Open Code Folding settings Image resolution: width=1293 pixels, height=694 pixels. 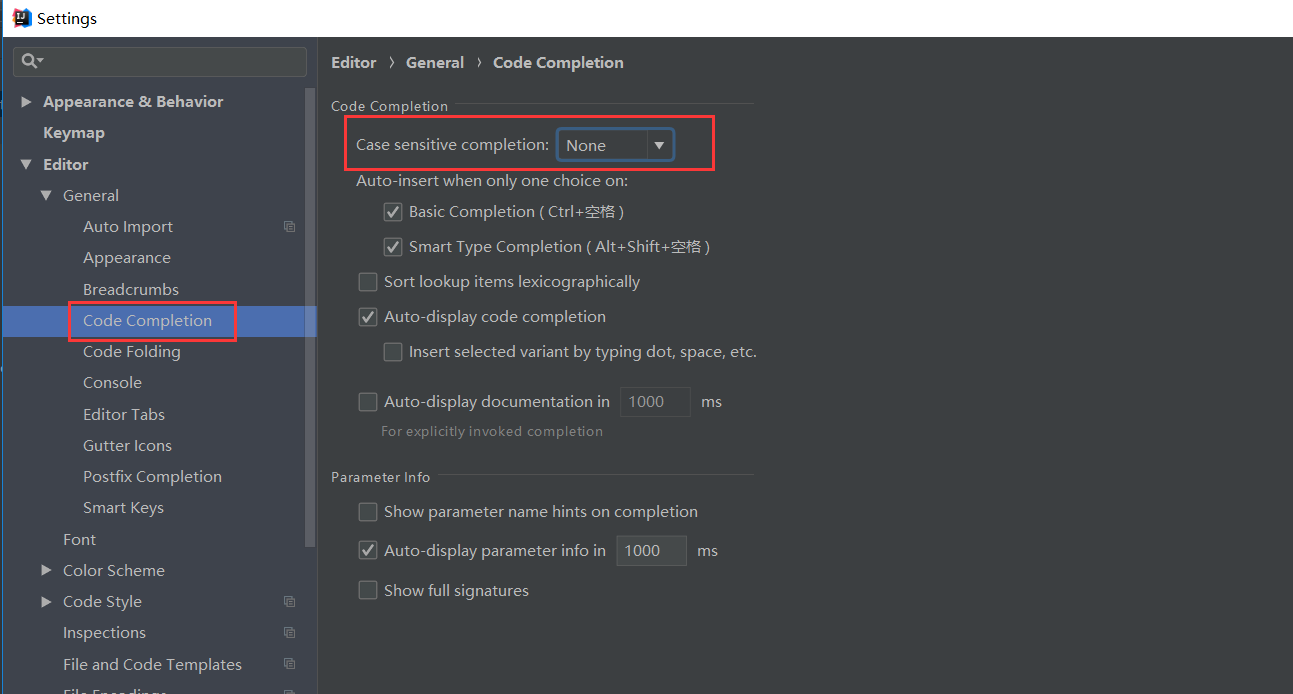(x=132, y=352)
